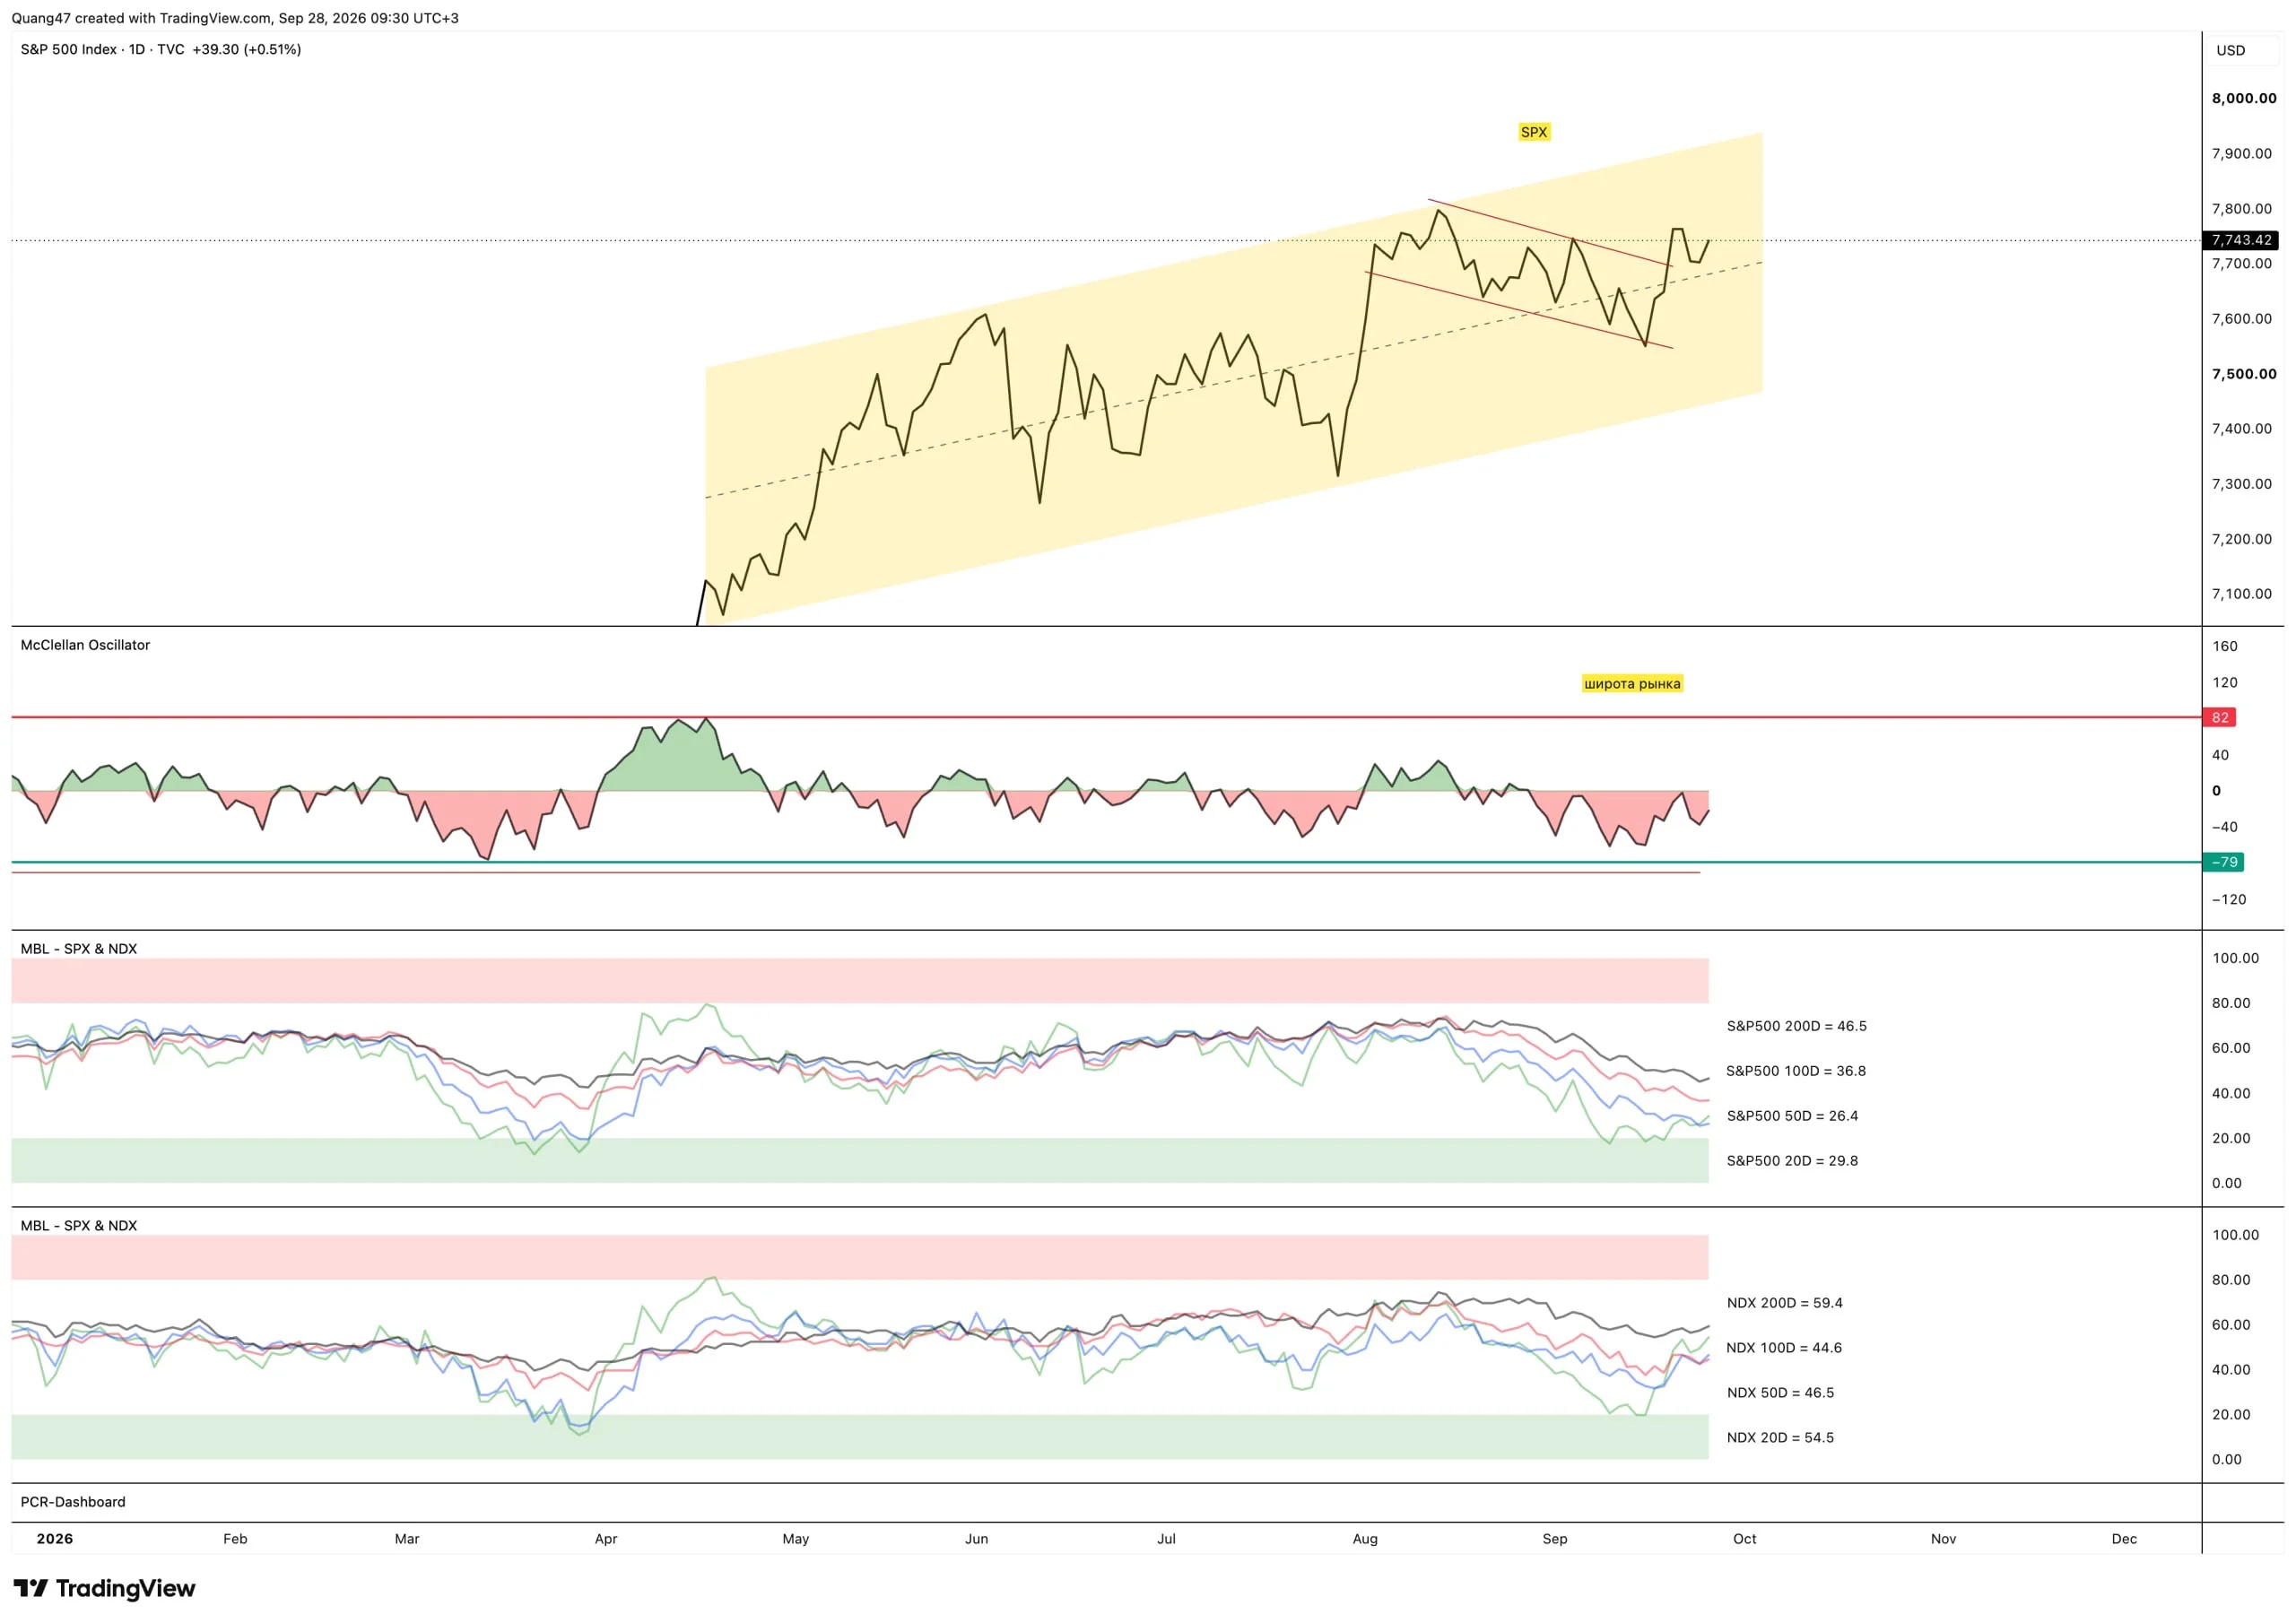The height and width of the screenshot is (1623, 2296).
Task: Click the USD currency label
Action: pos(2230,50)
